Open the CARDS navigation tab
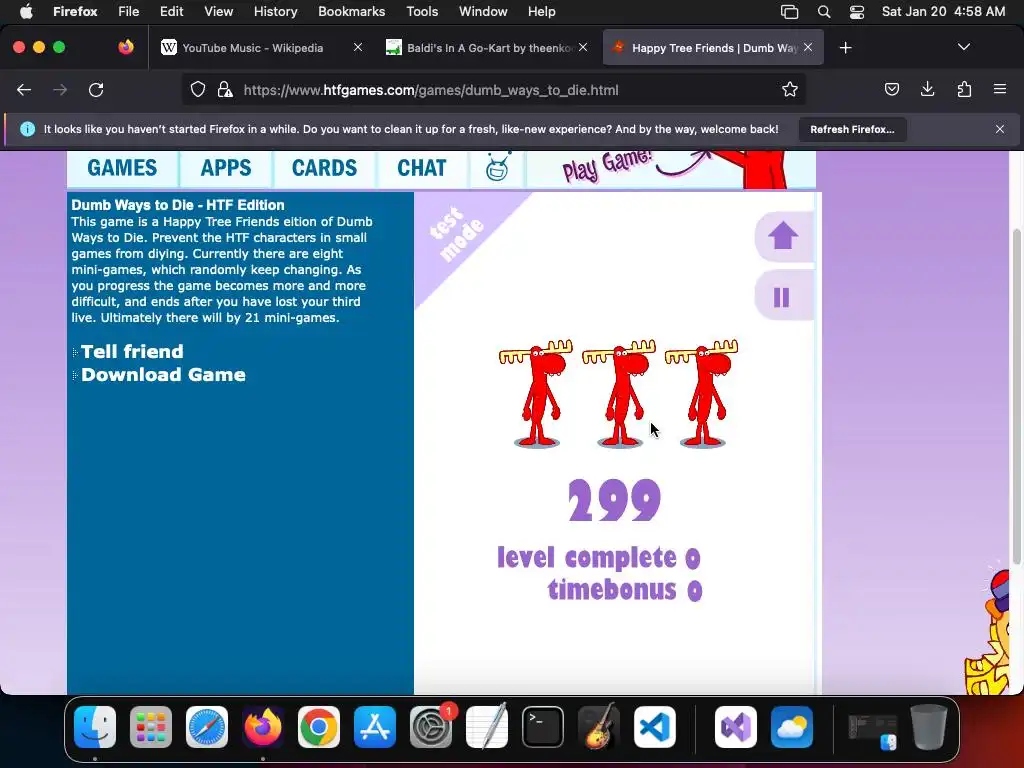The height and width of the screenshot is (768, 1024). tap(325, 168)
